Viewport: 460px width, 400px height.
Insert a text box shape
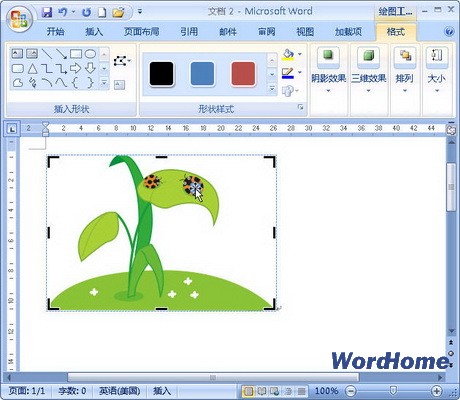click(17, 53)
